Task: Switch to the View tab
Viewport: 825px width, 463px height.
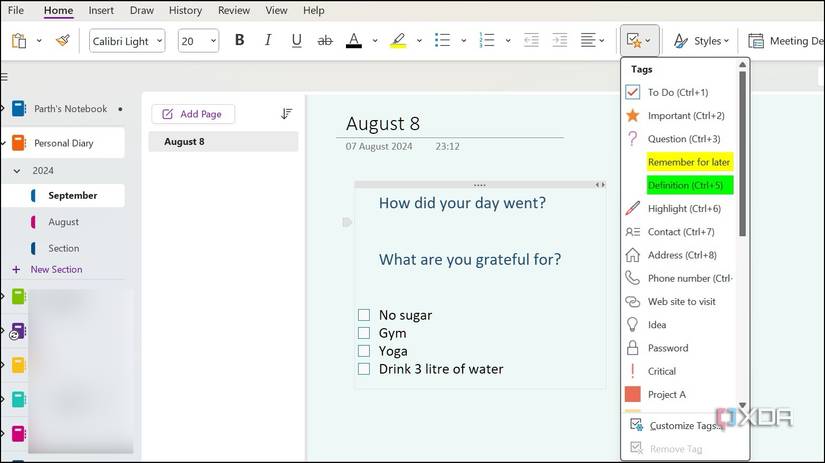Action: coord(276,10)
